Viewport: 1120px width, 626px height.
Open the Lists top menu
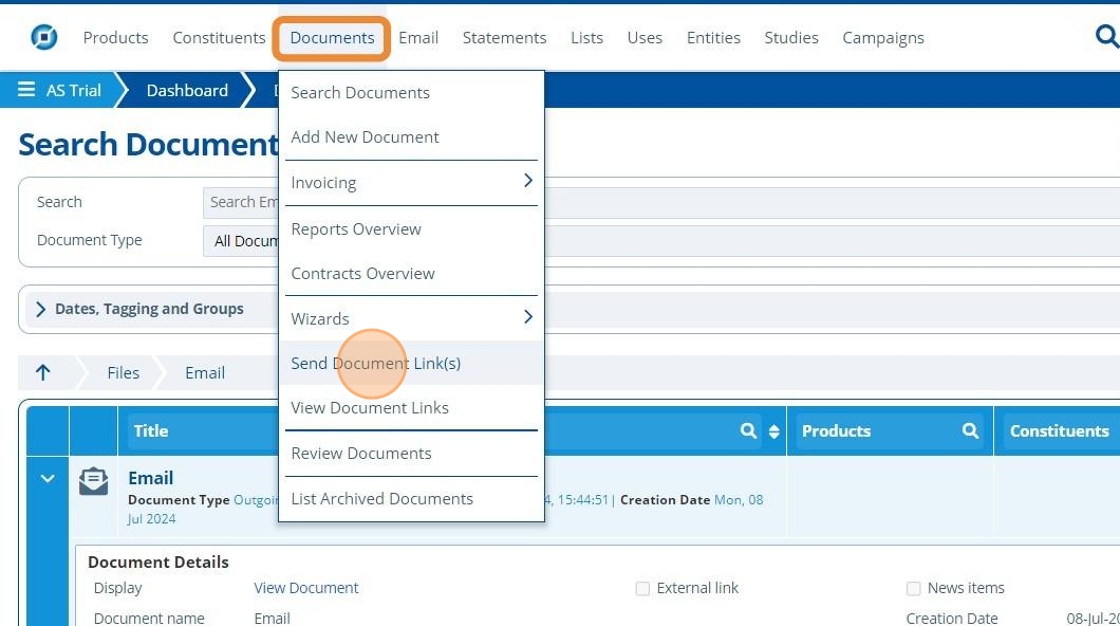586,38
